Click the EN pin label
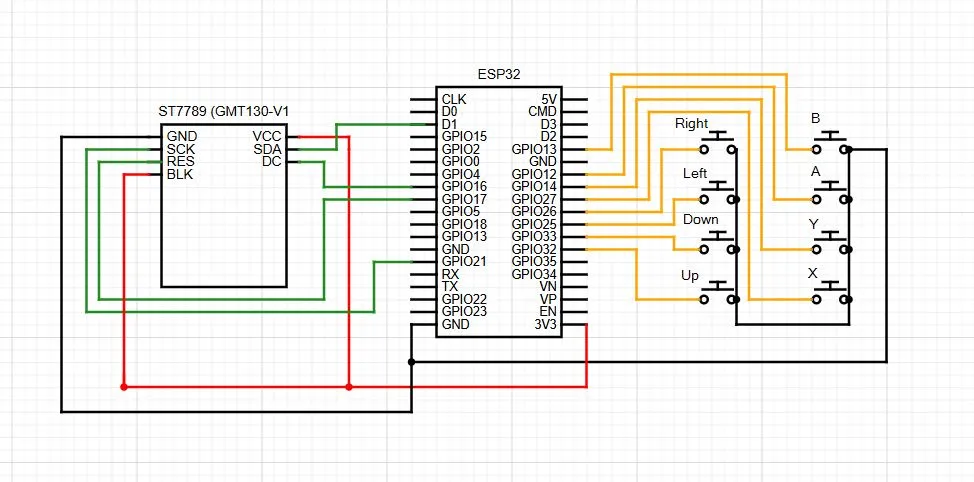 (x=548, y=311)
